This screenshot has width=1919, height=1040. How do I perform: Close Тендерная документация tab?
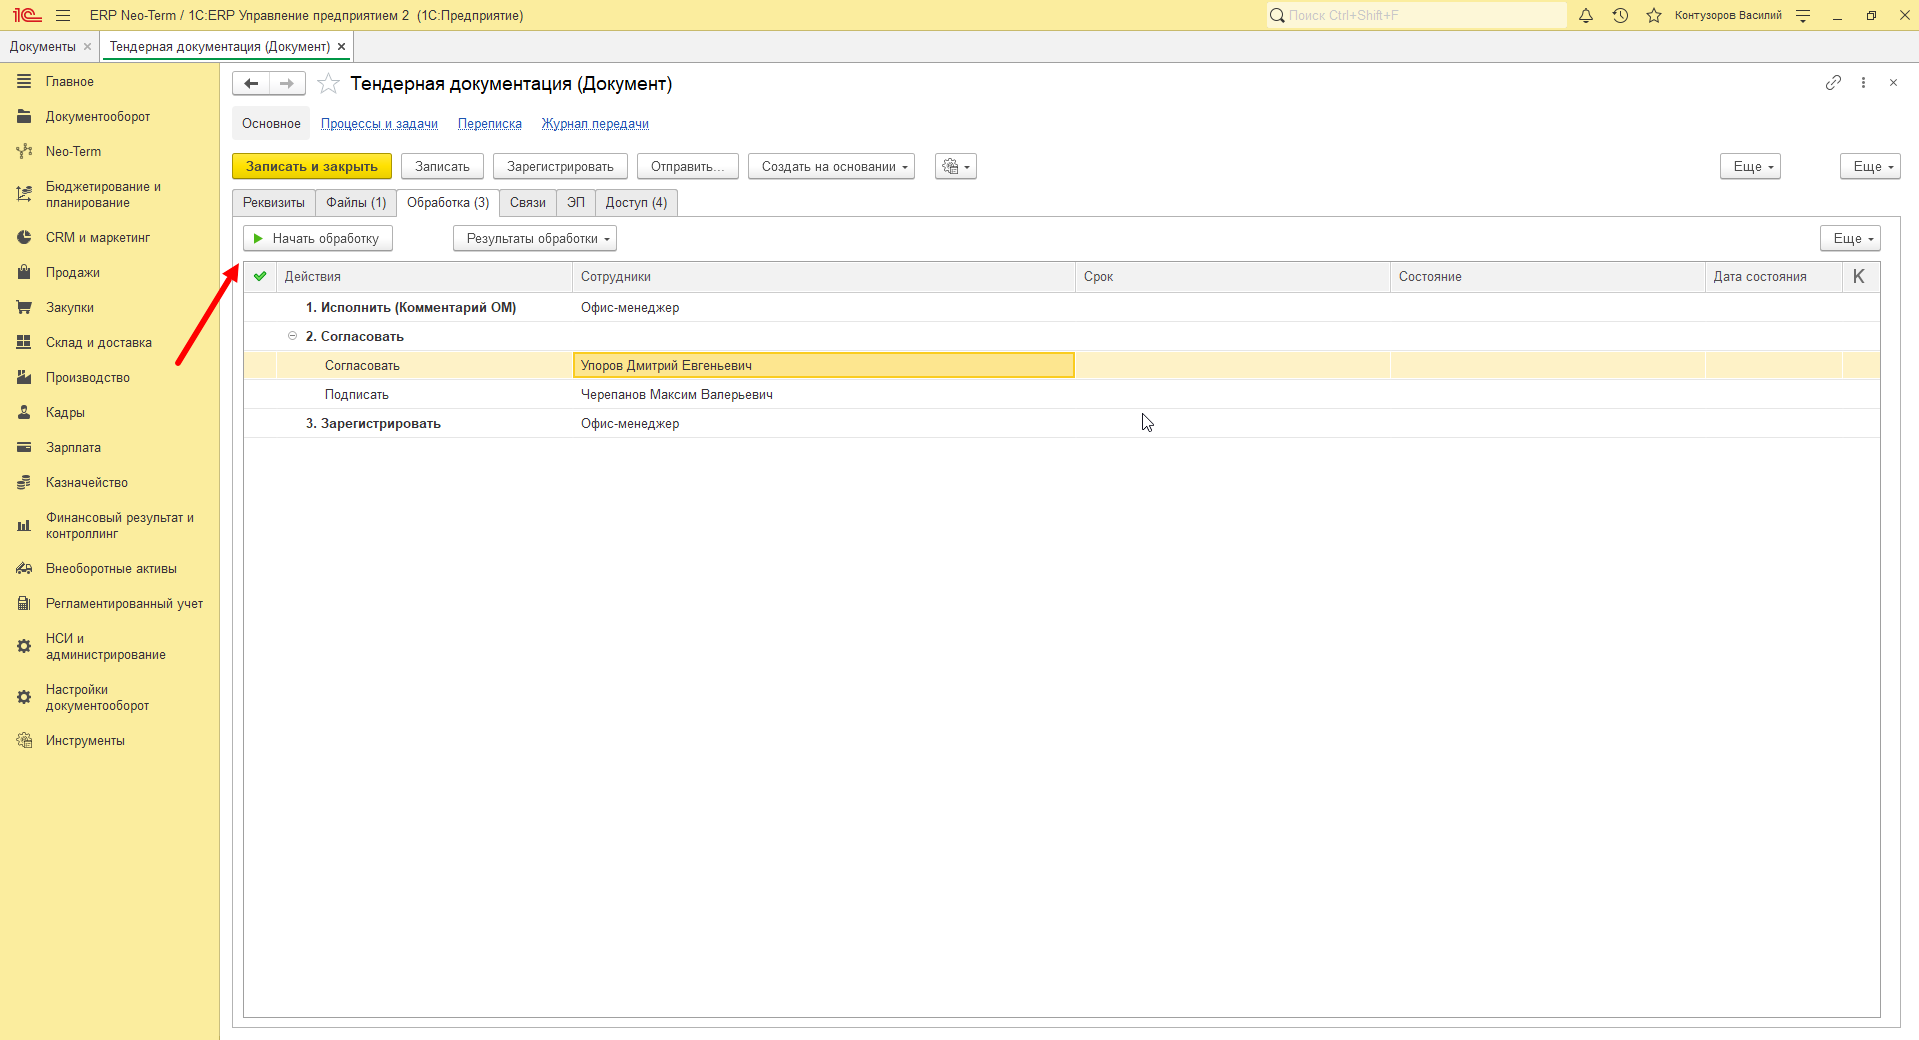pyautogui.click(x=341, y=47)
